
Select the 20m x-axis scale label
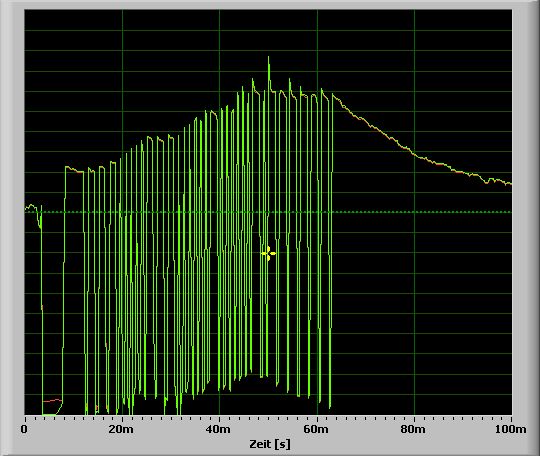tap(121, 429)
